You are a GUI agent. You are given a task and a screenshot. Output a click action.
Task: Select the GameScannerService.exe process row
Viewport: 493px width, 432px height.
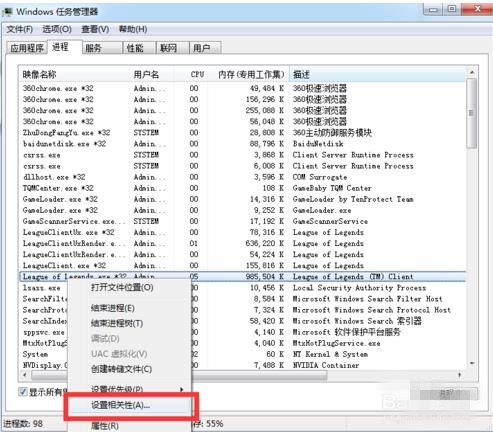click(242, 221)
